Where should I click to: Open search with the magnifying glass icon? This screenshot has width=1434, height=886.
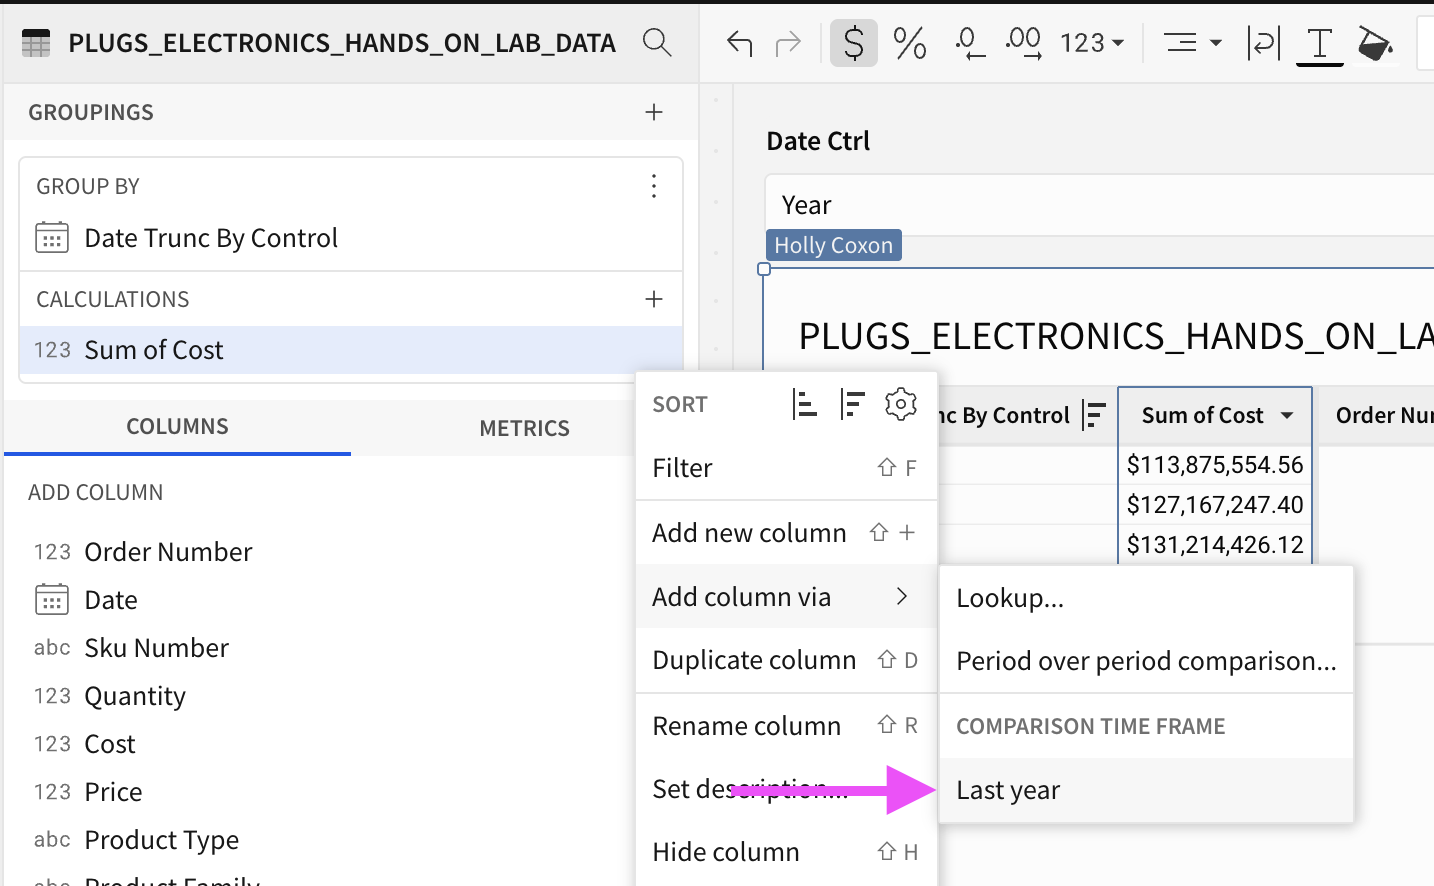(x=657, y=43)
